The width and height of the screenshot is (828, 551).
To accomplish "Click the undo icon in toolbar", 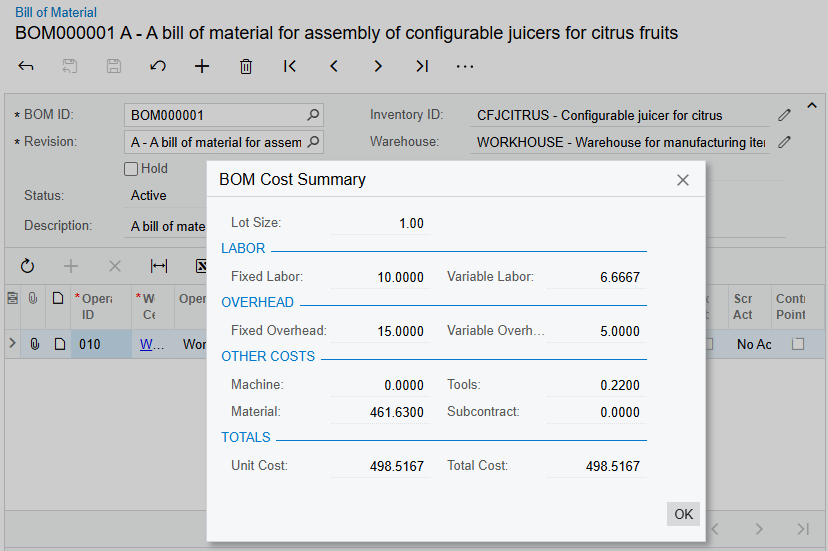I will (x=158, y=67).
